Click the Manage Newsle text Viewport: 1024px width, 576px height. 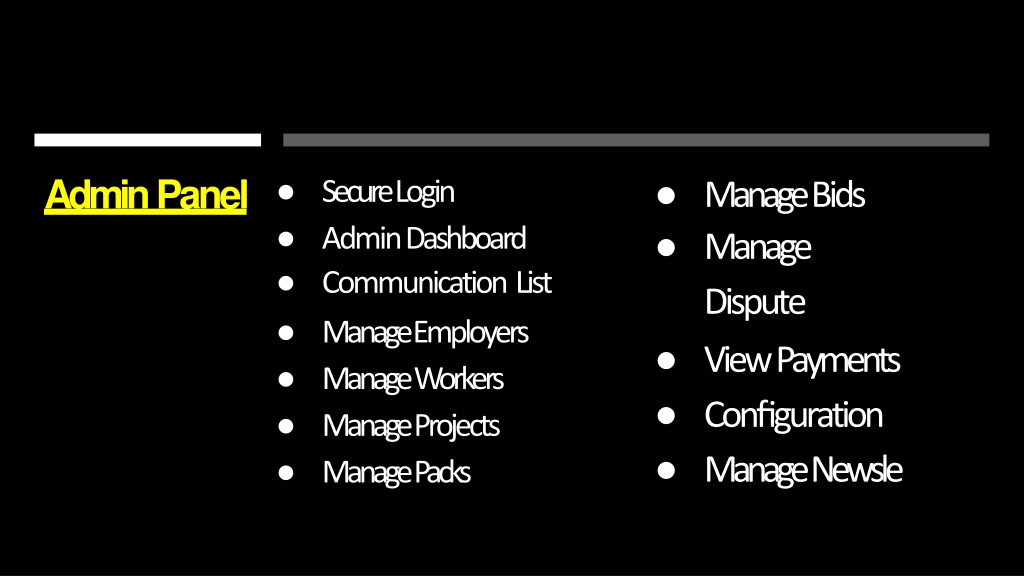[x=803, y=470]
